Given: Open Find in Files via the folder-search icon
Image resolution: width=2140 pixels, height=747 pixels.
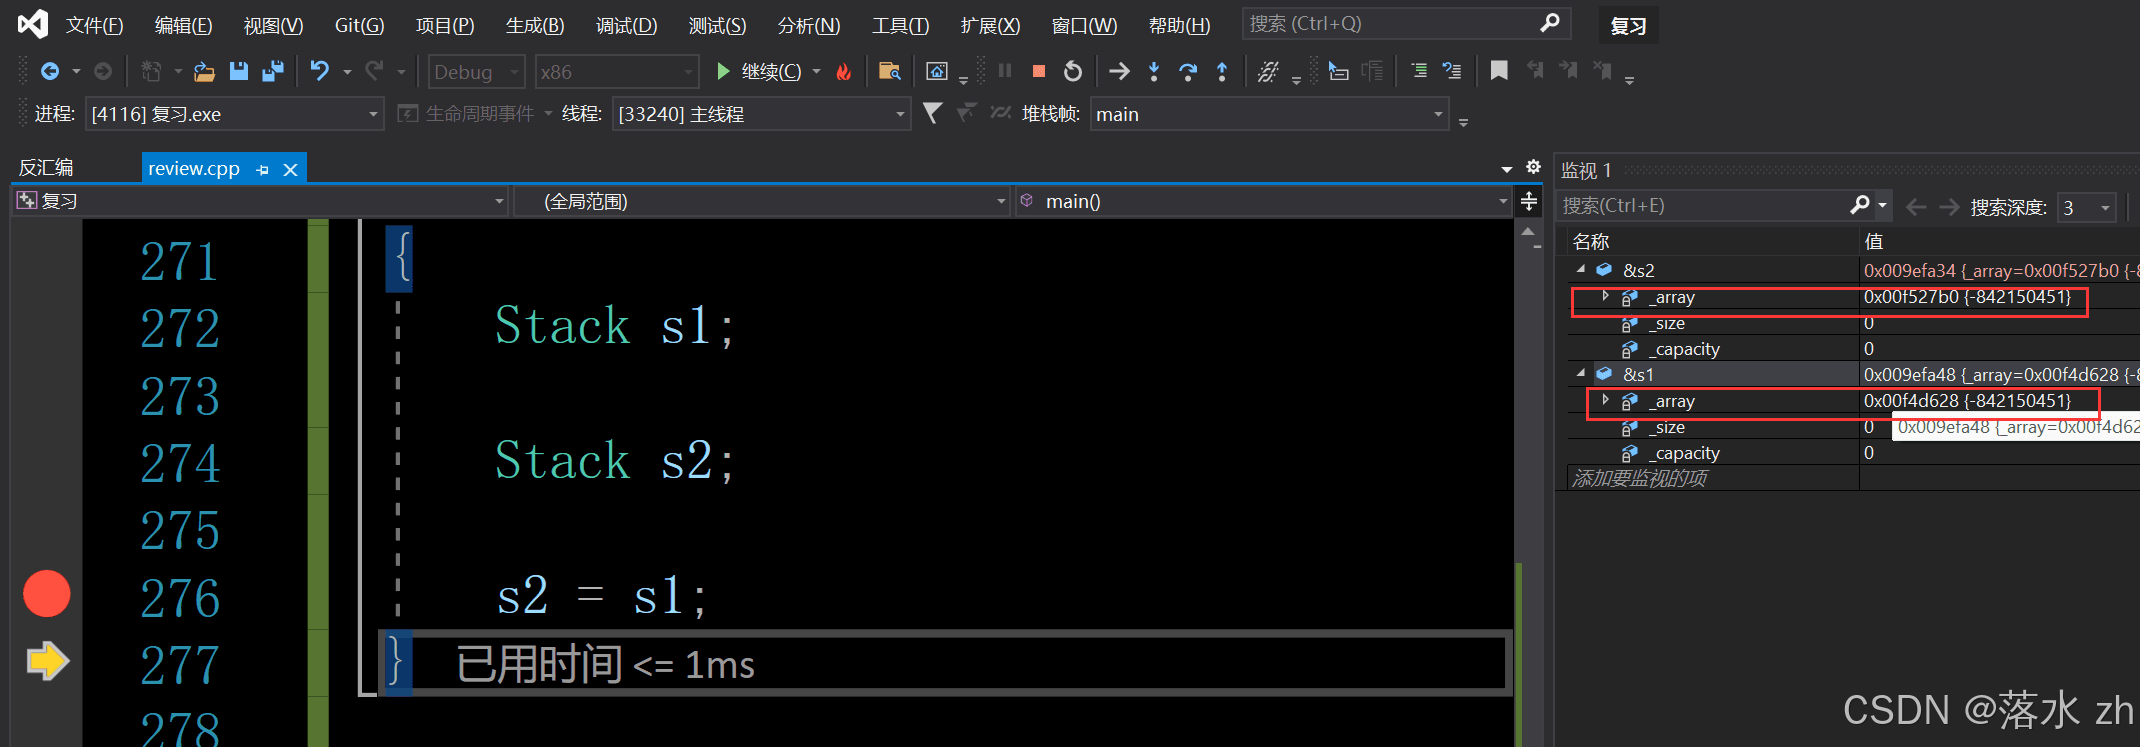Looking at the screenshot, I should point(889,71).
